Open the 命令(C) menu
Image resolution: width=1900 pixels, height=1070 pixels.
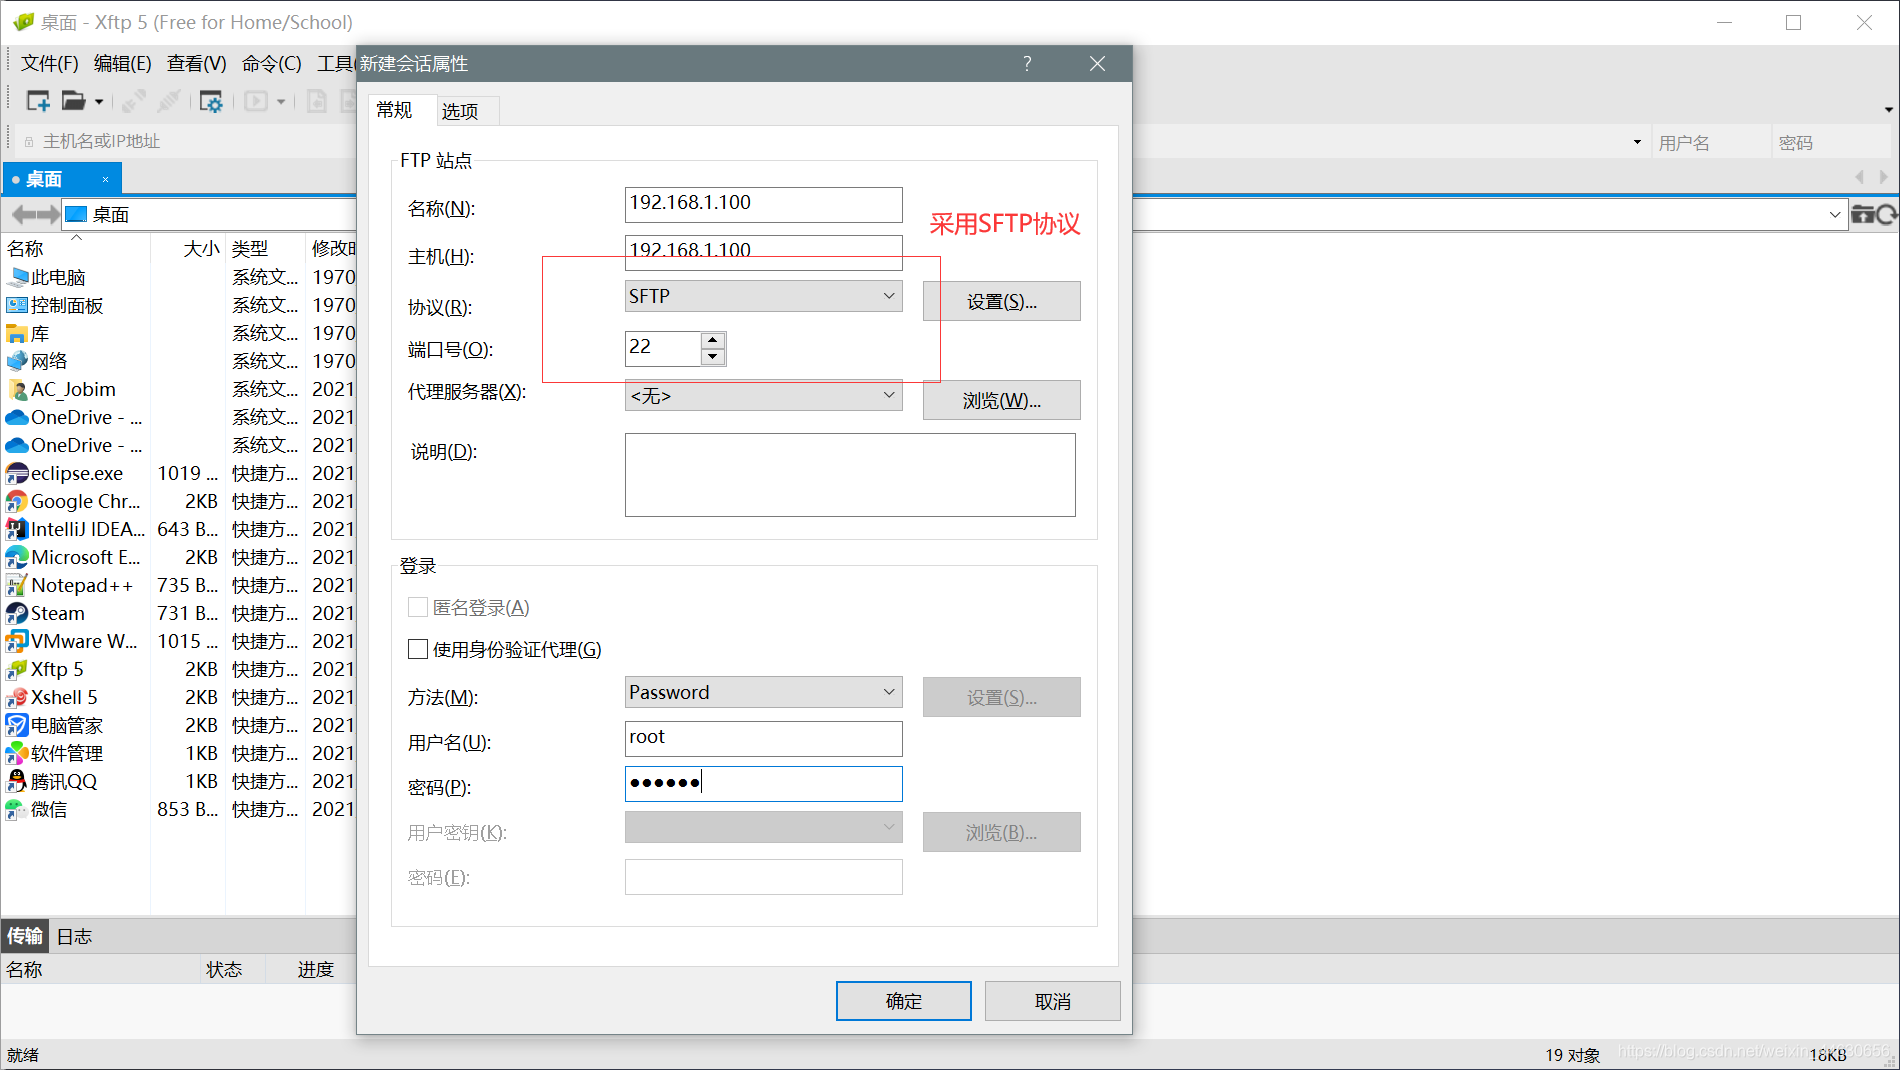pyautogui.click(x=271, y=64)
